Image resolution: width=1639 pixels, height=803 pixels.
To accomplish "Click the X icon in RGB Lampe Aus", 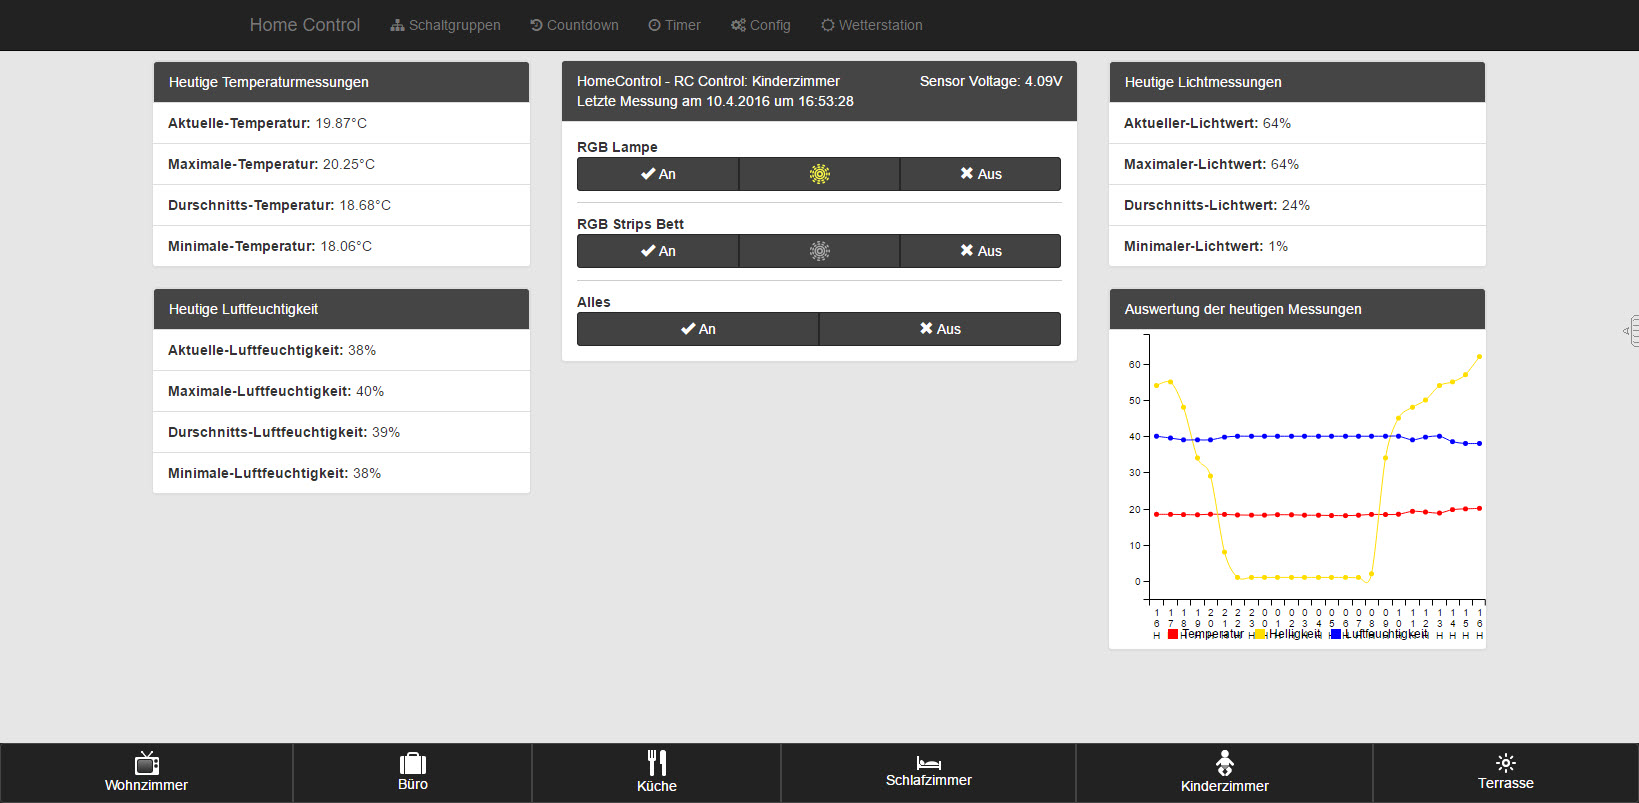I will (x=967, y=173).
